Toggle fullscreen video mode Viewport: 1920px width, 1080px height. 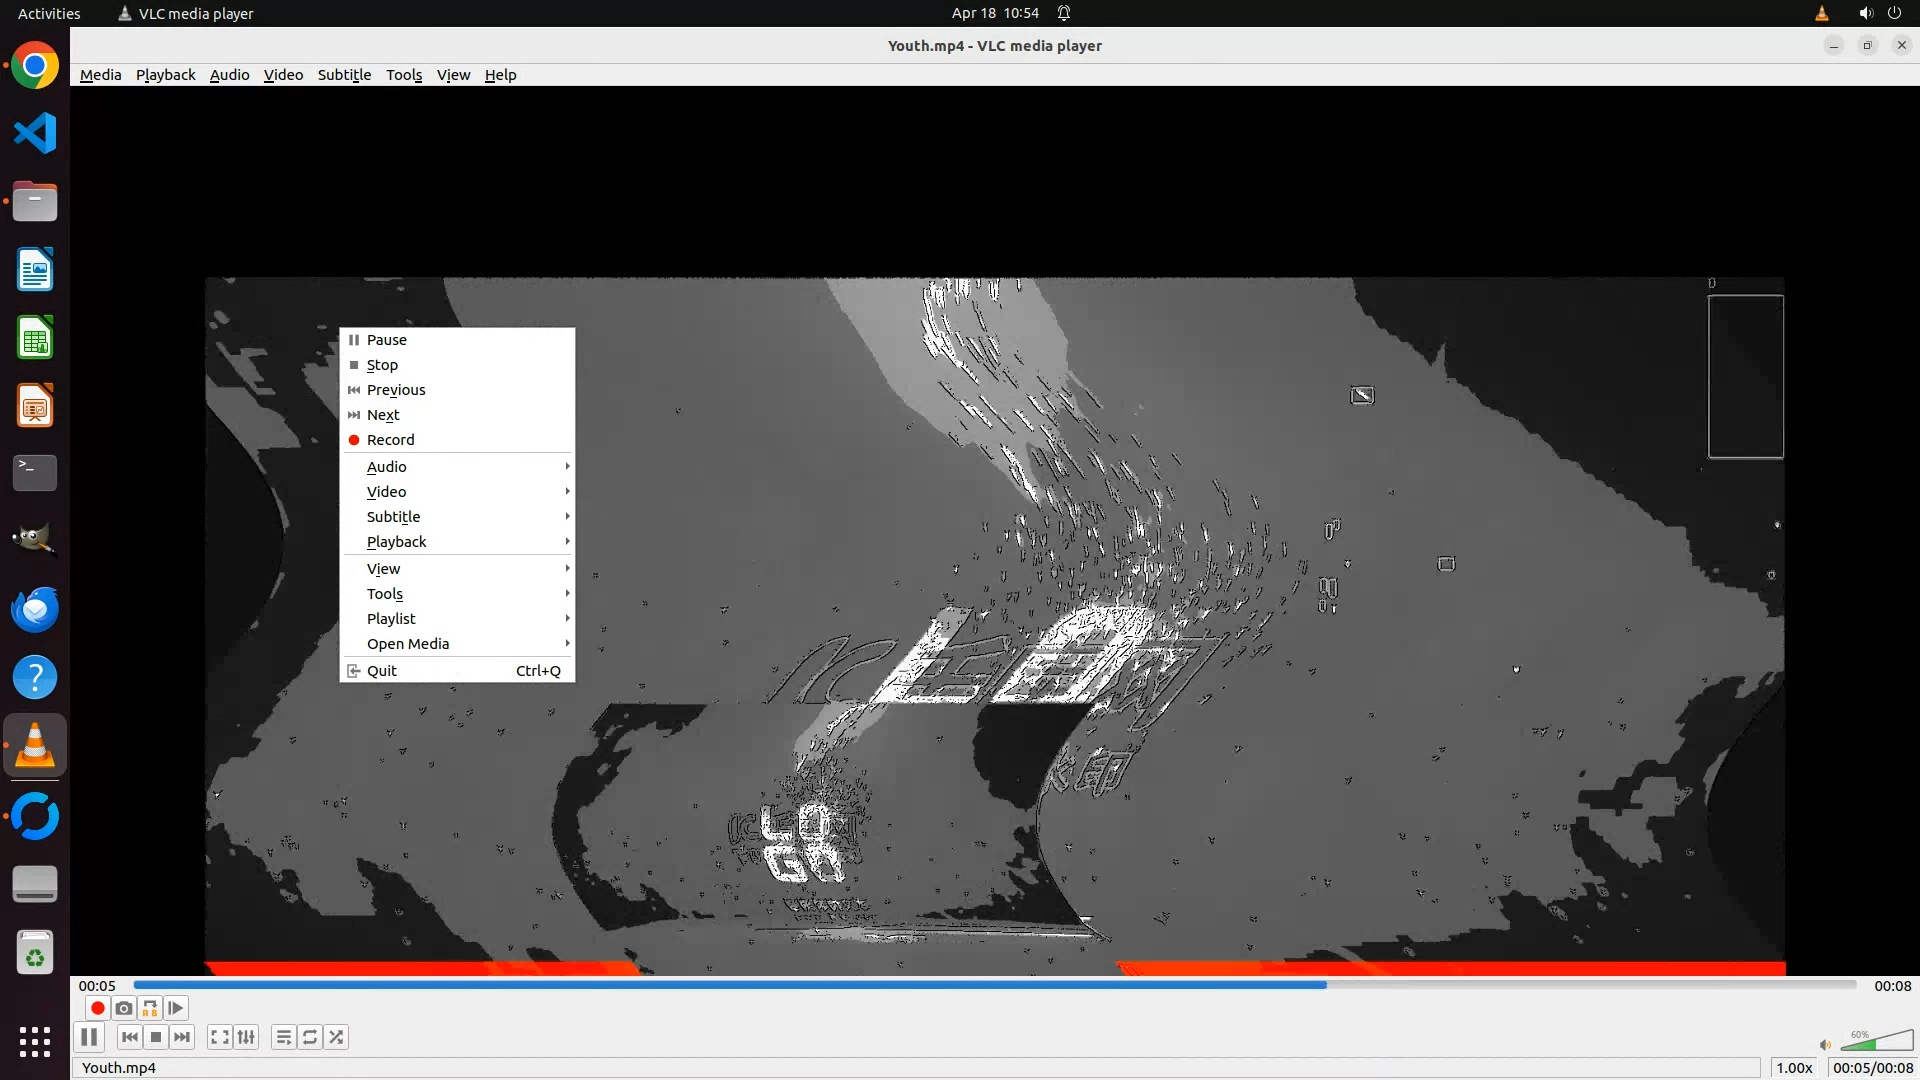[220, 1037]
